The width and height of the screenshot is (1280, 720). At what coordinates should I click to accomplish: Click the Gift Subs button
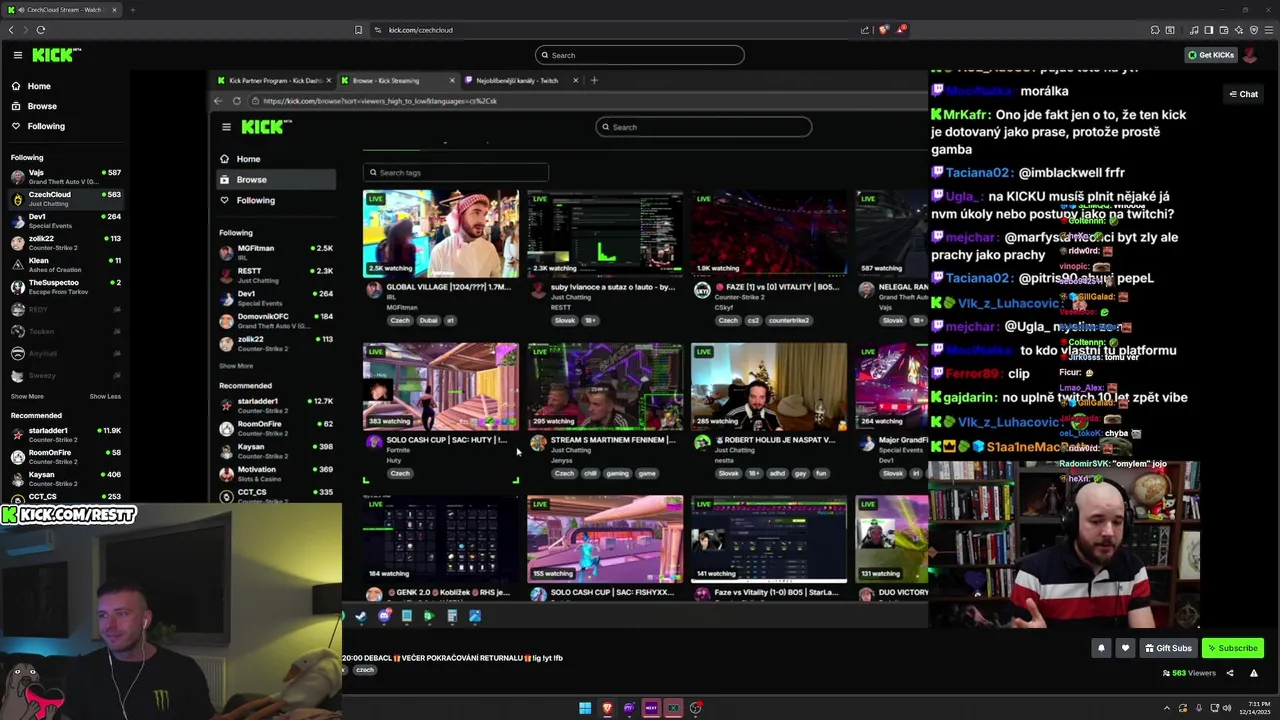tap(1169, 648)
